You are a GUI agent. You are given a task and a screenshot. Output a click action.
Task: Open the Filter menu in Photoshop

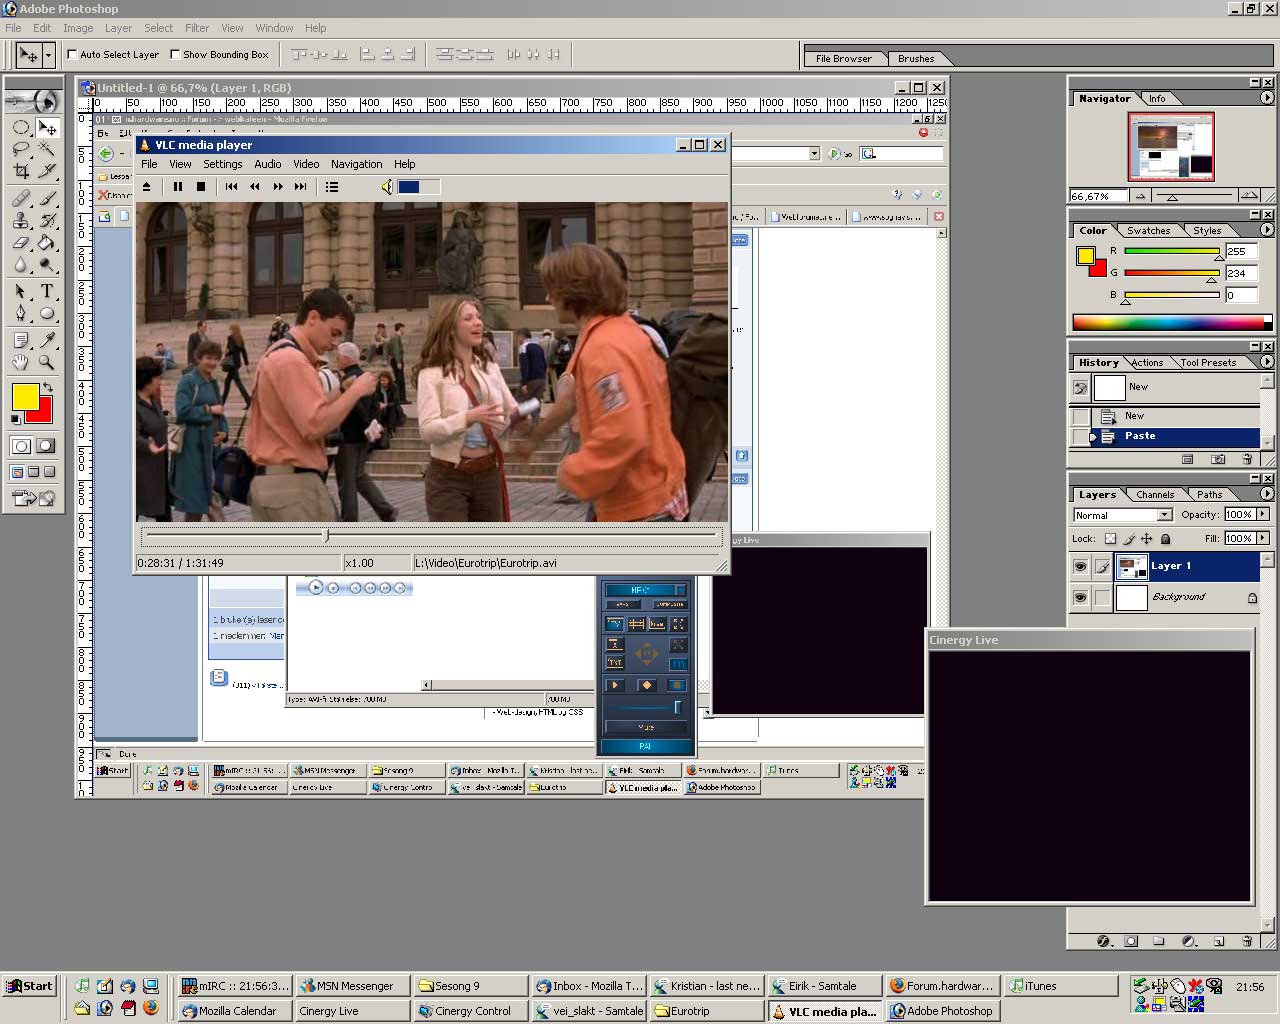197,28
